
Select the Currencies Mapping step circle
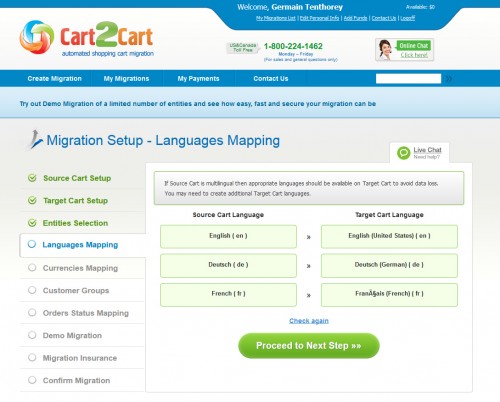point(32,267)
